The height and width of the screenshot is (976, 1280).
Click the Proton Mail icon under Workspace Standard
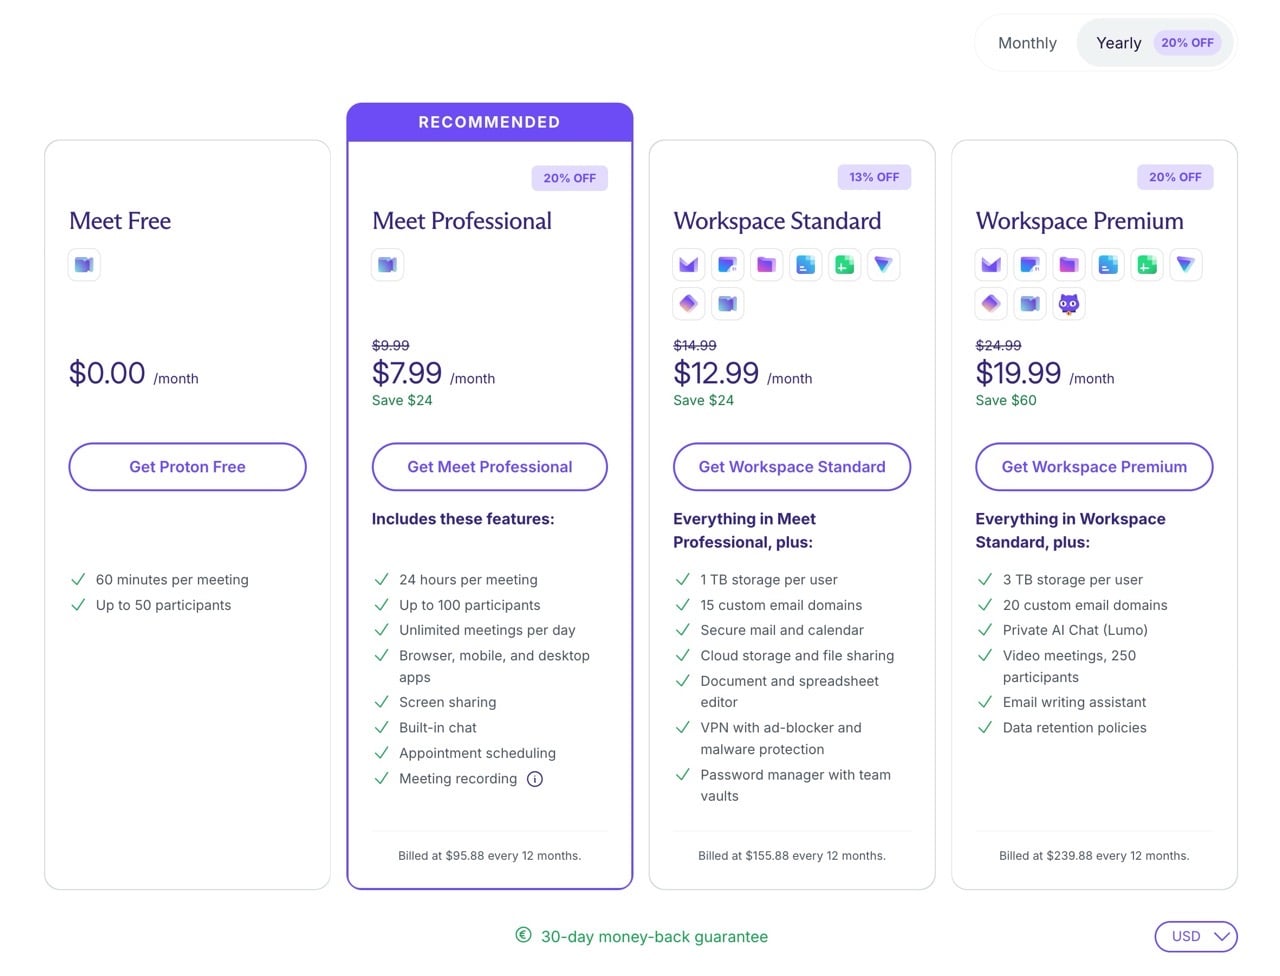688,265
